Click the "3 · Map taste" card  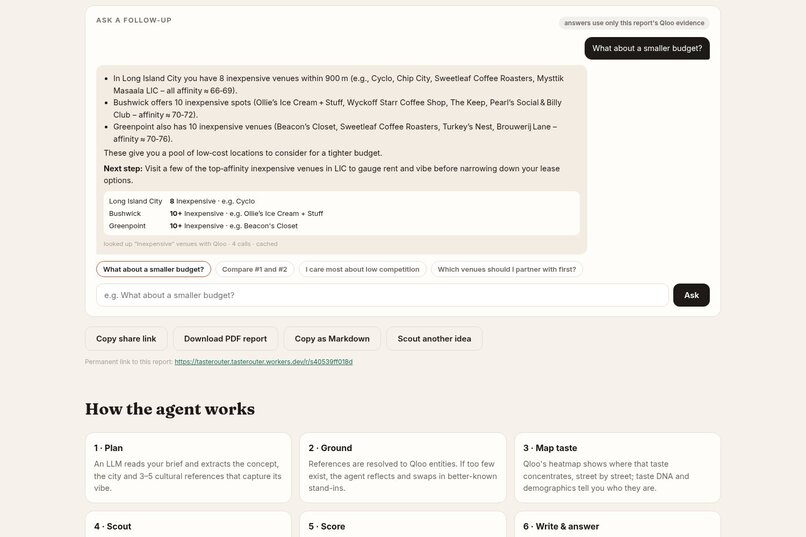click(x=617, y=468)
